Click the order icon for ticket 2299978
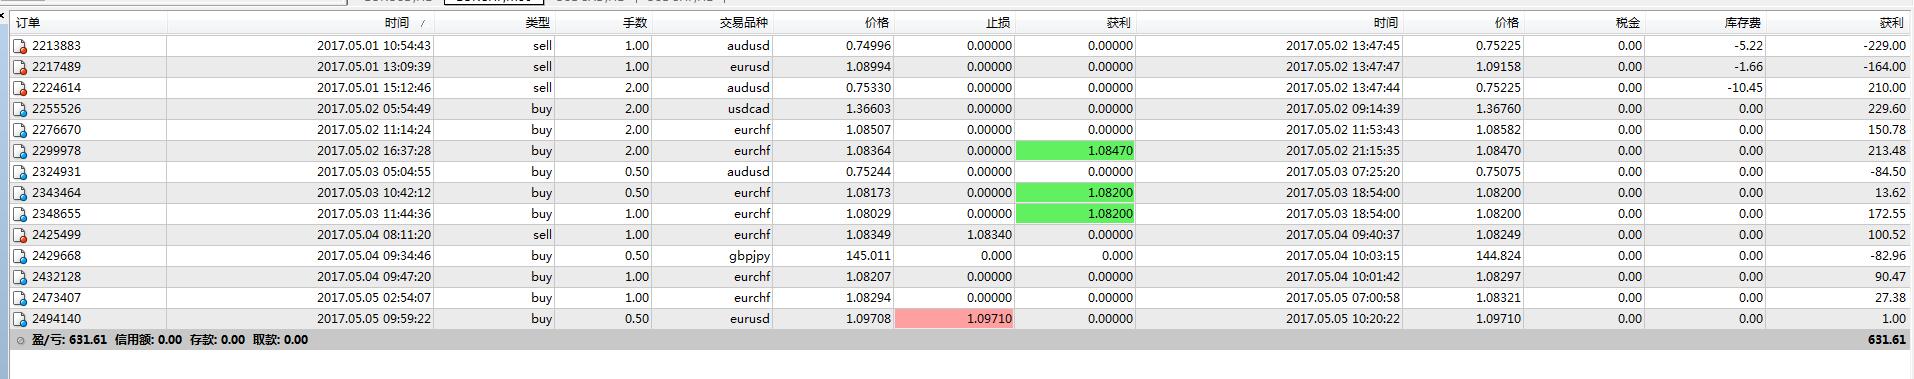Viewport: 1914px width, 379px height. point(19,151)
